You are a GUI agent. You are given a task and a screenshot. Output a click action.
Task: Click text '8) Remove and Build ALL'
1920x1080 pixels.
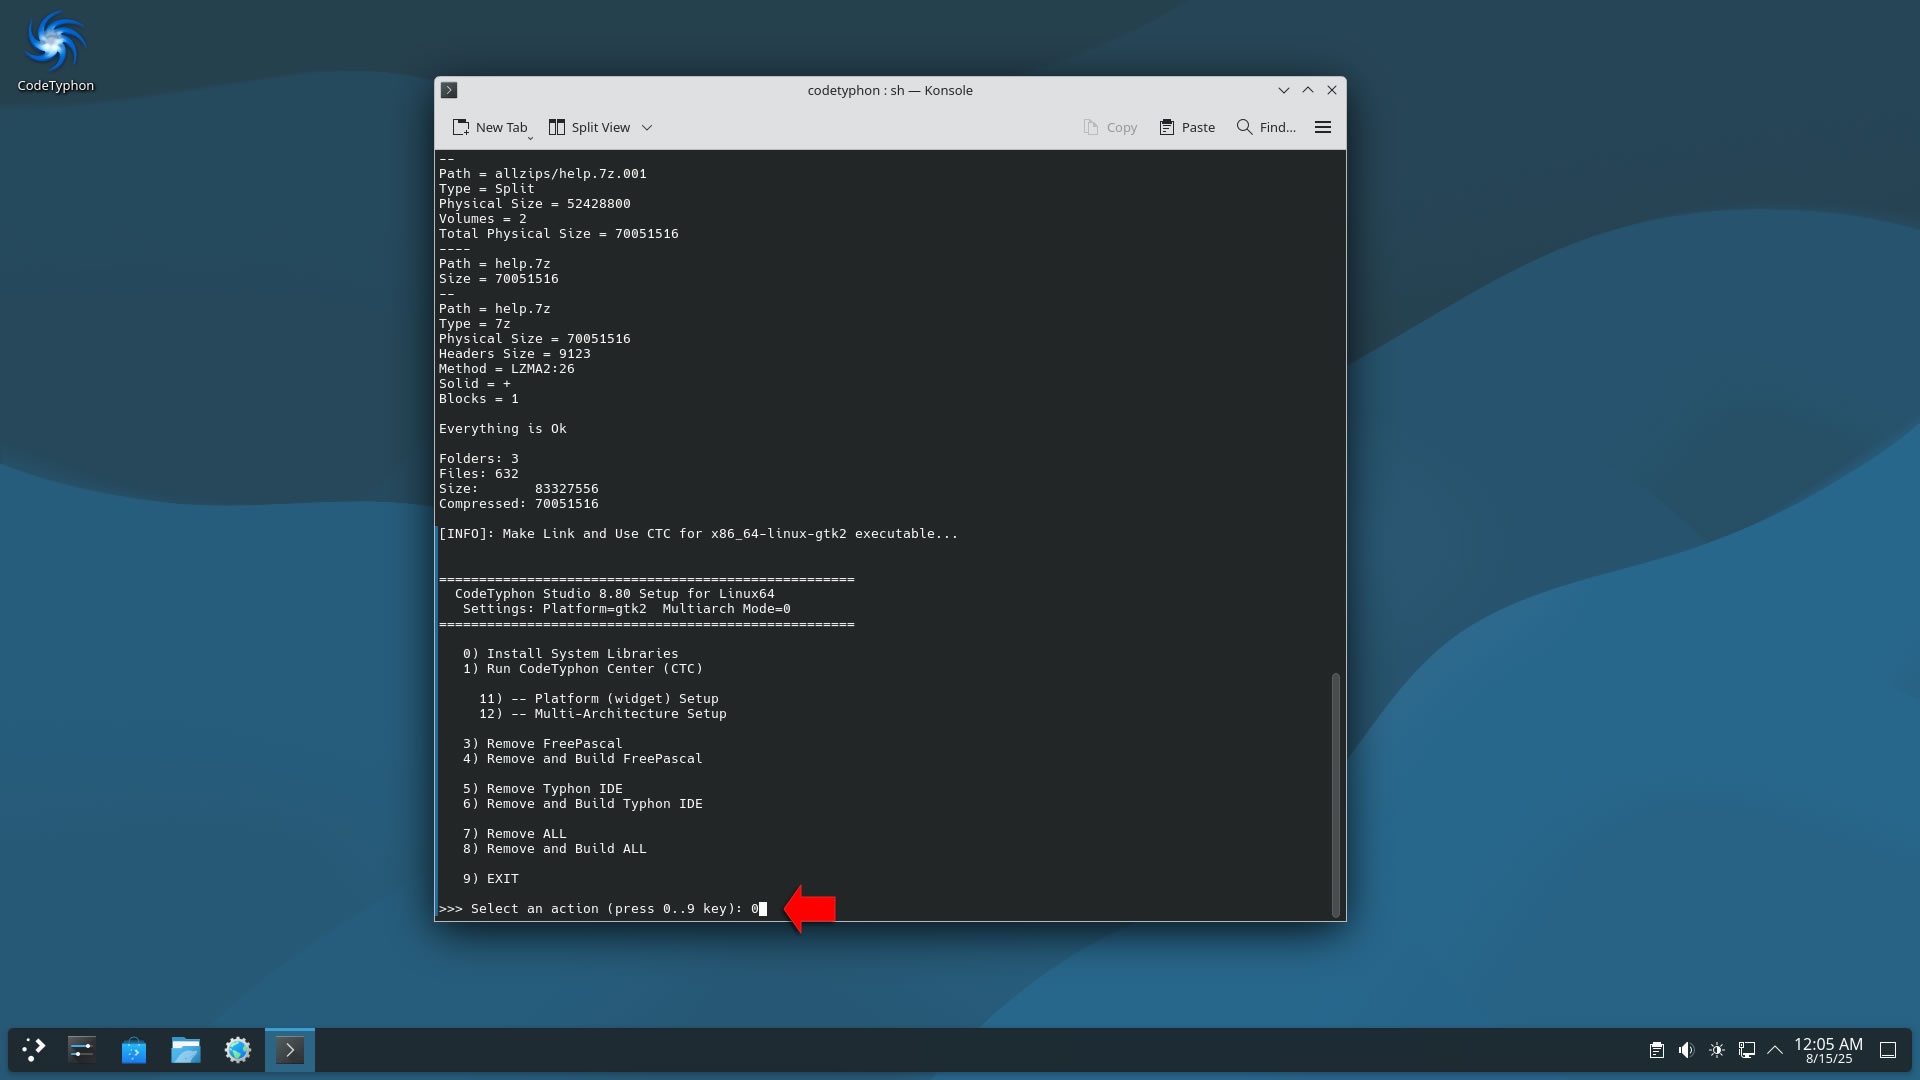[554, 849]
